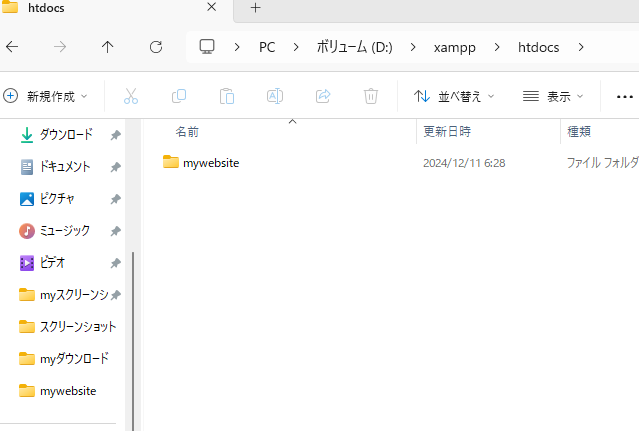Click xampp in the address breadcrumb
This screenshot has height=431, width=639.
[455, 47]
